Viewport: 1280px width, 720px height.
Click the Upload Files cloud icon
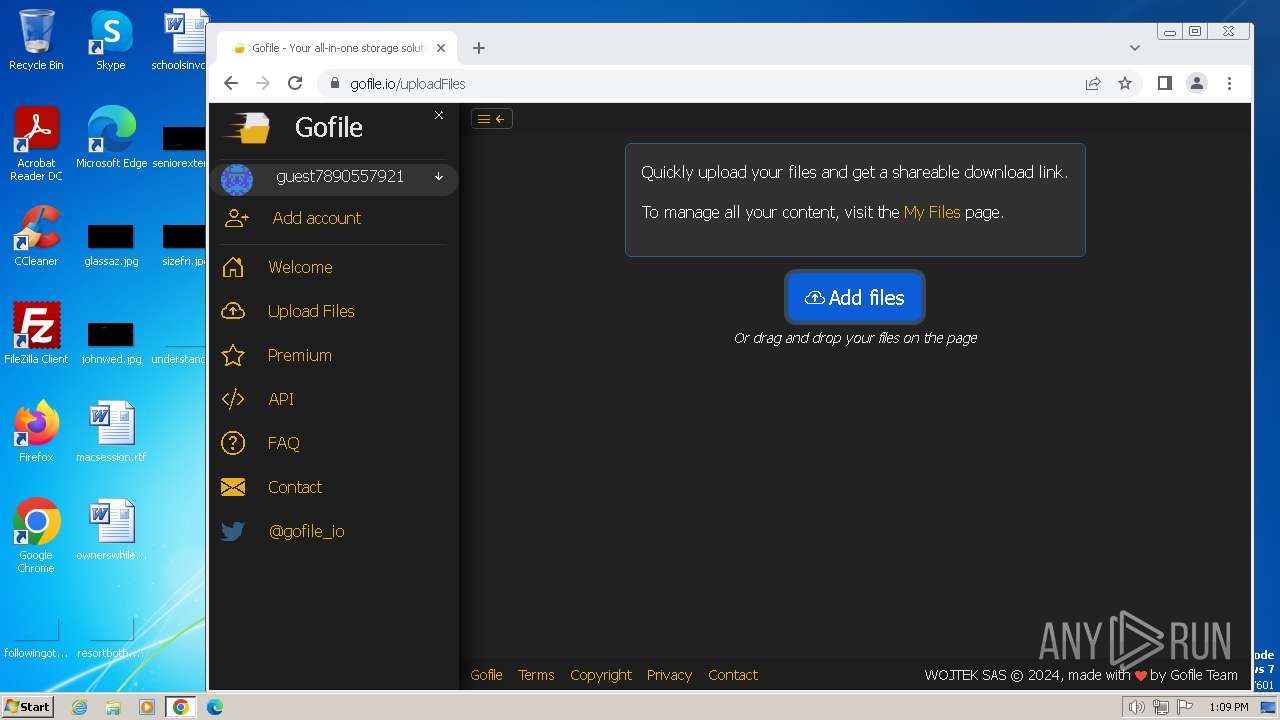[x=233, y=311]
